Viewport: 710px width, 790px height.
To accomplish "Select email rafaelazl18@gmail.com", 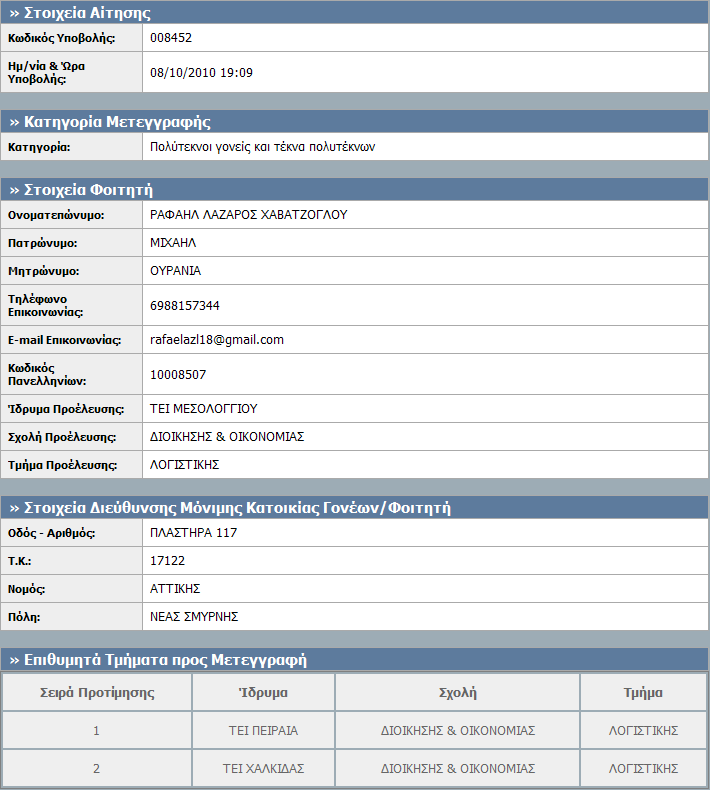I will pyautogui.click(x=217, y=340).
